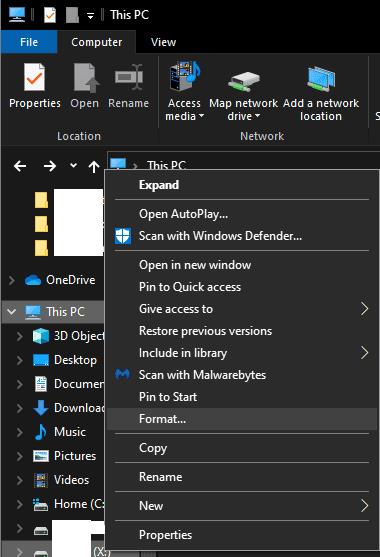Select Pin to Start entry
This screenshot has width=380, height=557.
pyautogui.click(x=241, y=397)
